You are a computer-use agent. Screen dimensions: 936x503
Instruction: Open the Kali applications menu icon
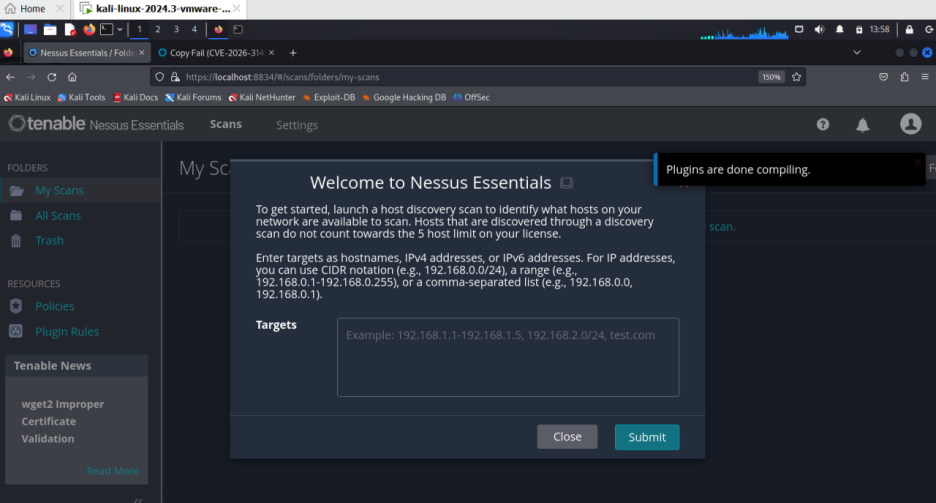[x=7, y=29]
